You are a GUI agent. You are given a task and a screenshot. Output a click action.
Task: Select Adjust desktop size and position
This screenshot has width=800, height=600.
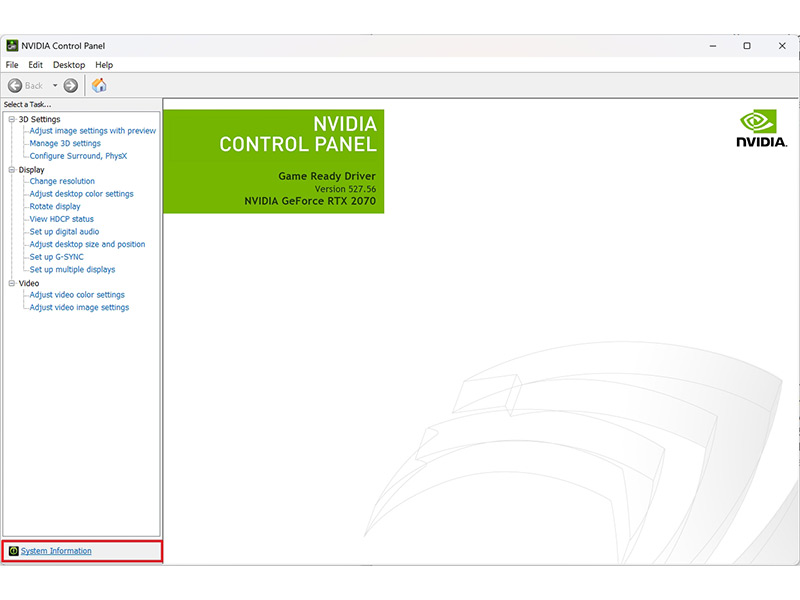click(87, 244)
